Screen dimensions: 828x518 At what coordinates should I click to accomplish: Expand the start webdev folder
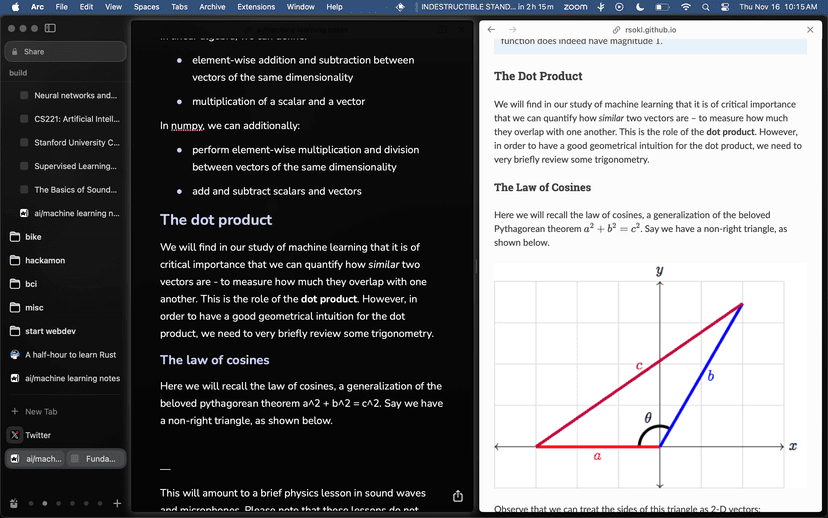[48, 331]
